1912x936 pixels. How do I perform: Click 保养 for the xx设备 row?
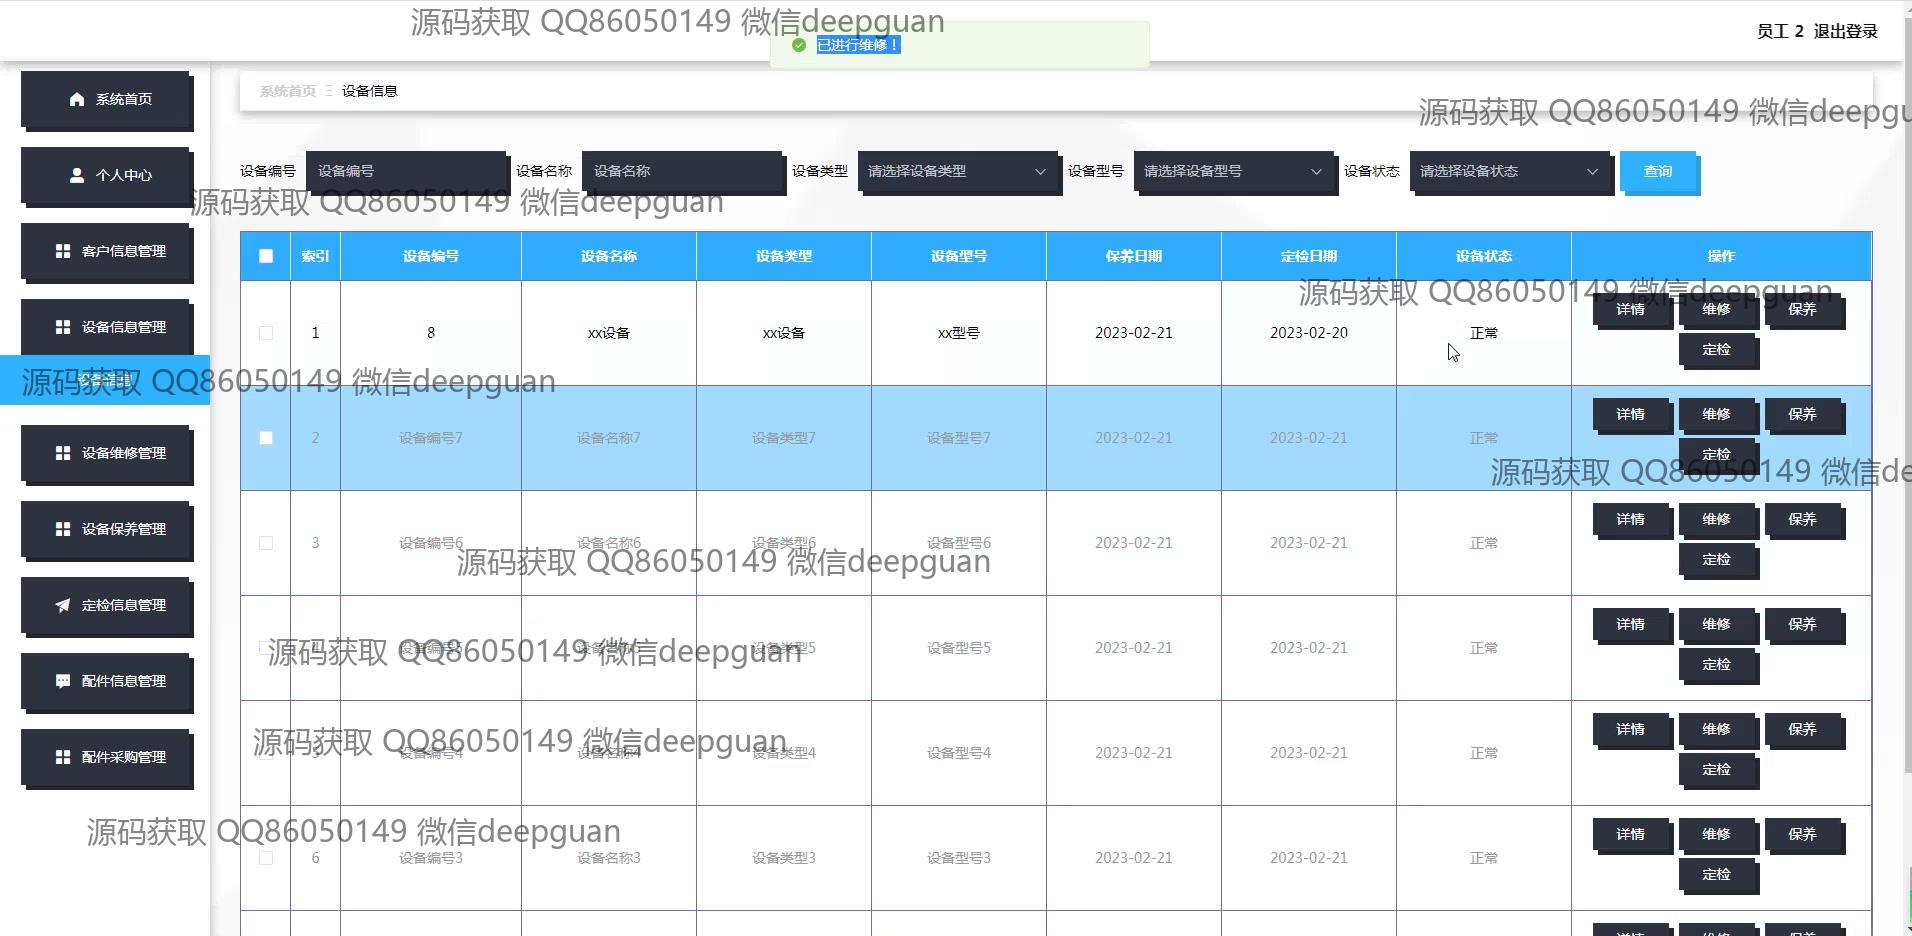point(1803,310)
